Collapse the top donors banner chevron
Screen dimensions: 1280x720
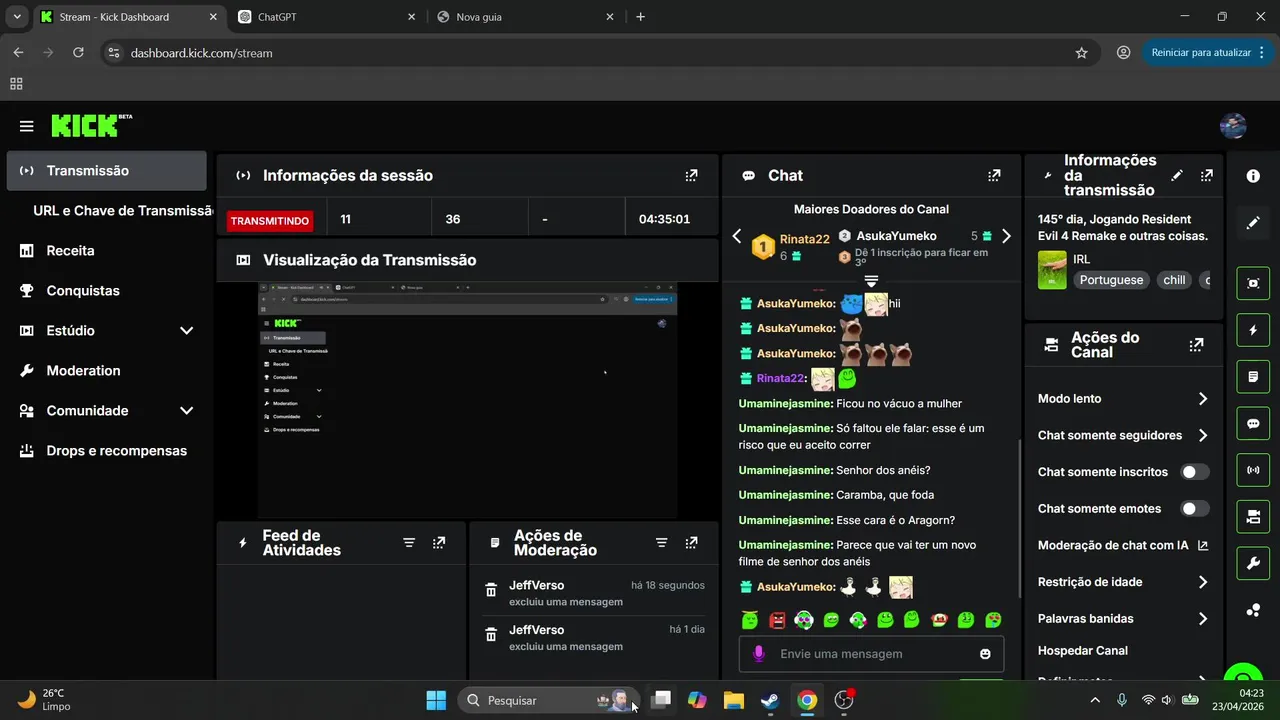pos(871,281)
